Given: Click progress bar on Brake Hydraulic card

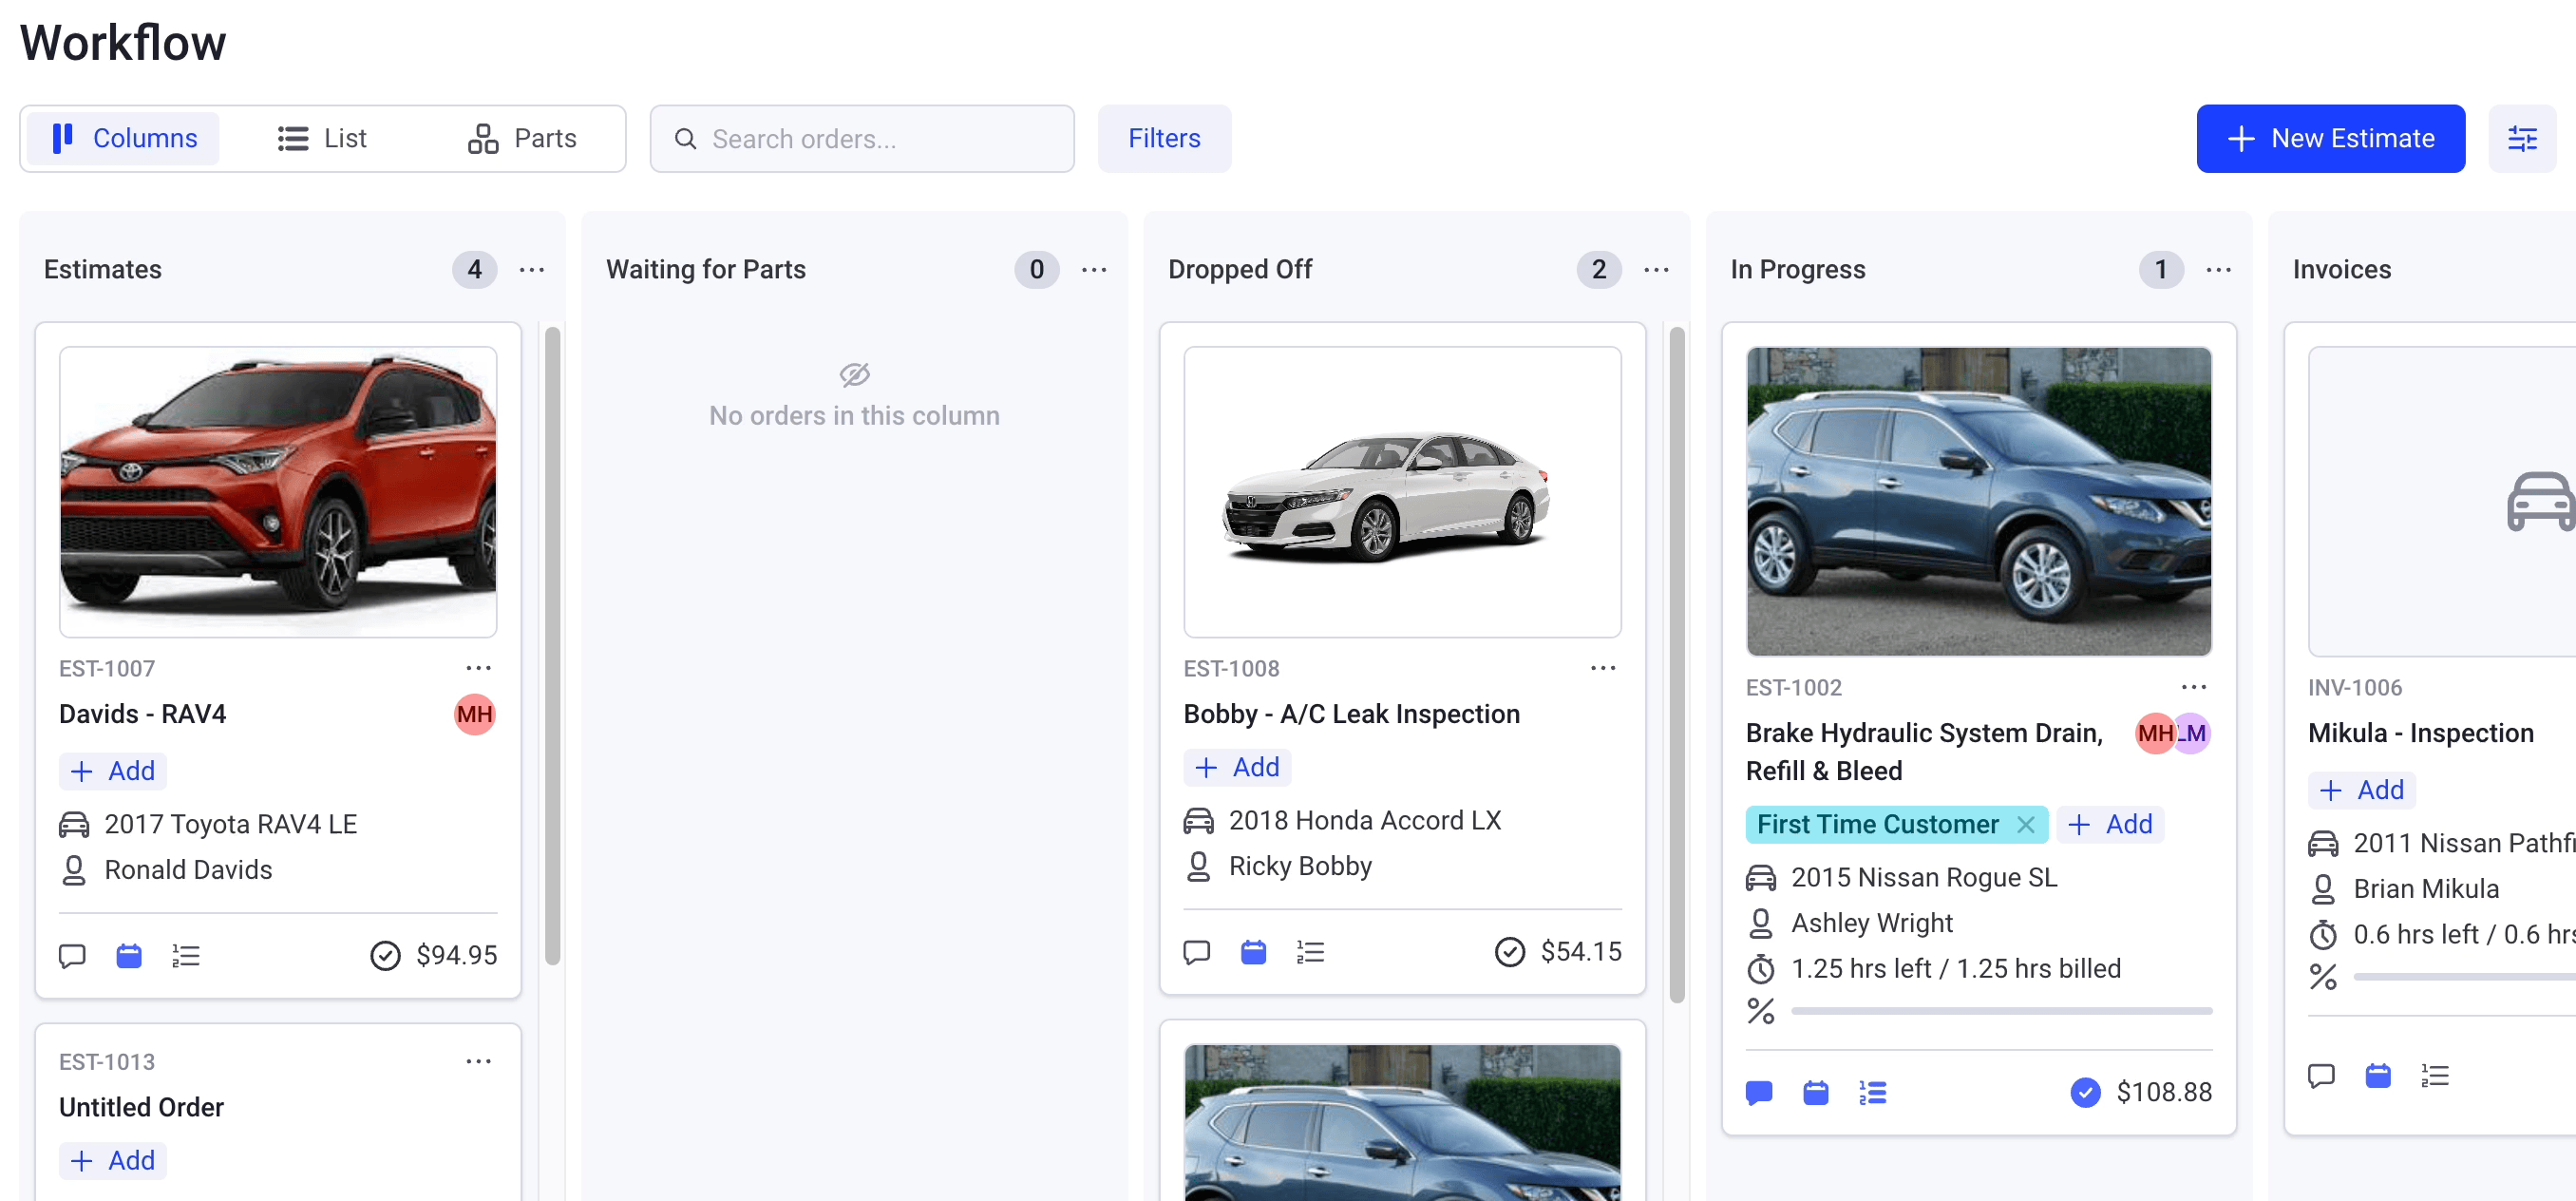Looking at the screenshot, I should [2001, 1011].
